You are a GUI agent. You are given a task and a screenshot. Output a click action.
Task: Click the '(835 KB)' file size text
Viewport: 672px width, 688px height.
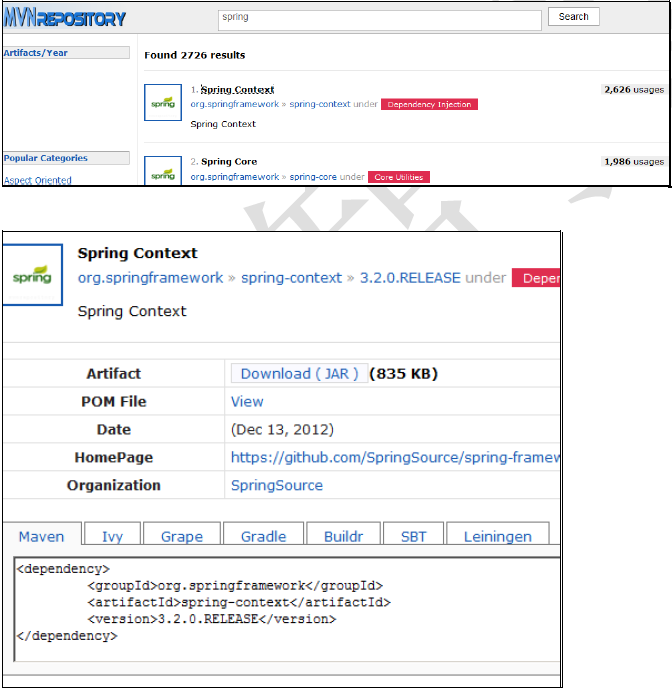pos(404,374)
